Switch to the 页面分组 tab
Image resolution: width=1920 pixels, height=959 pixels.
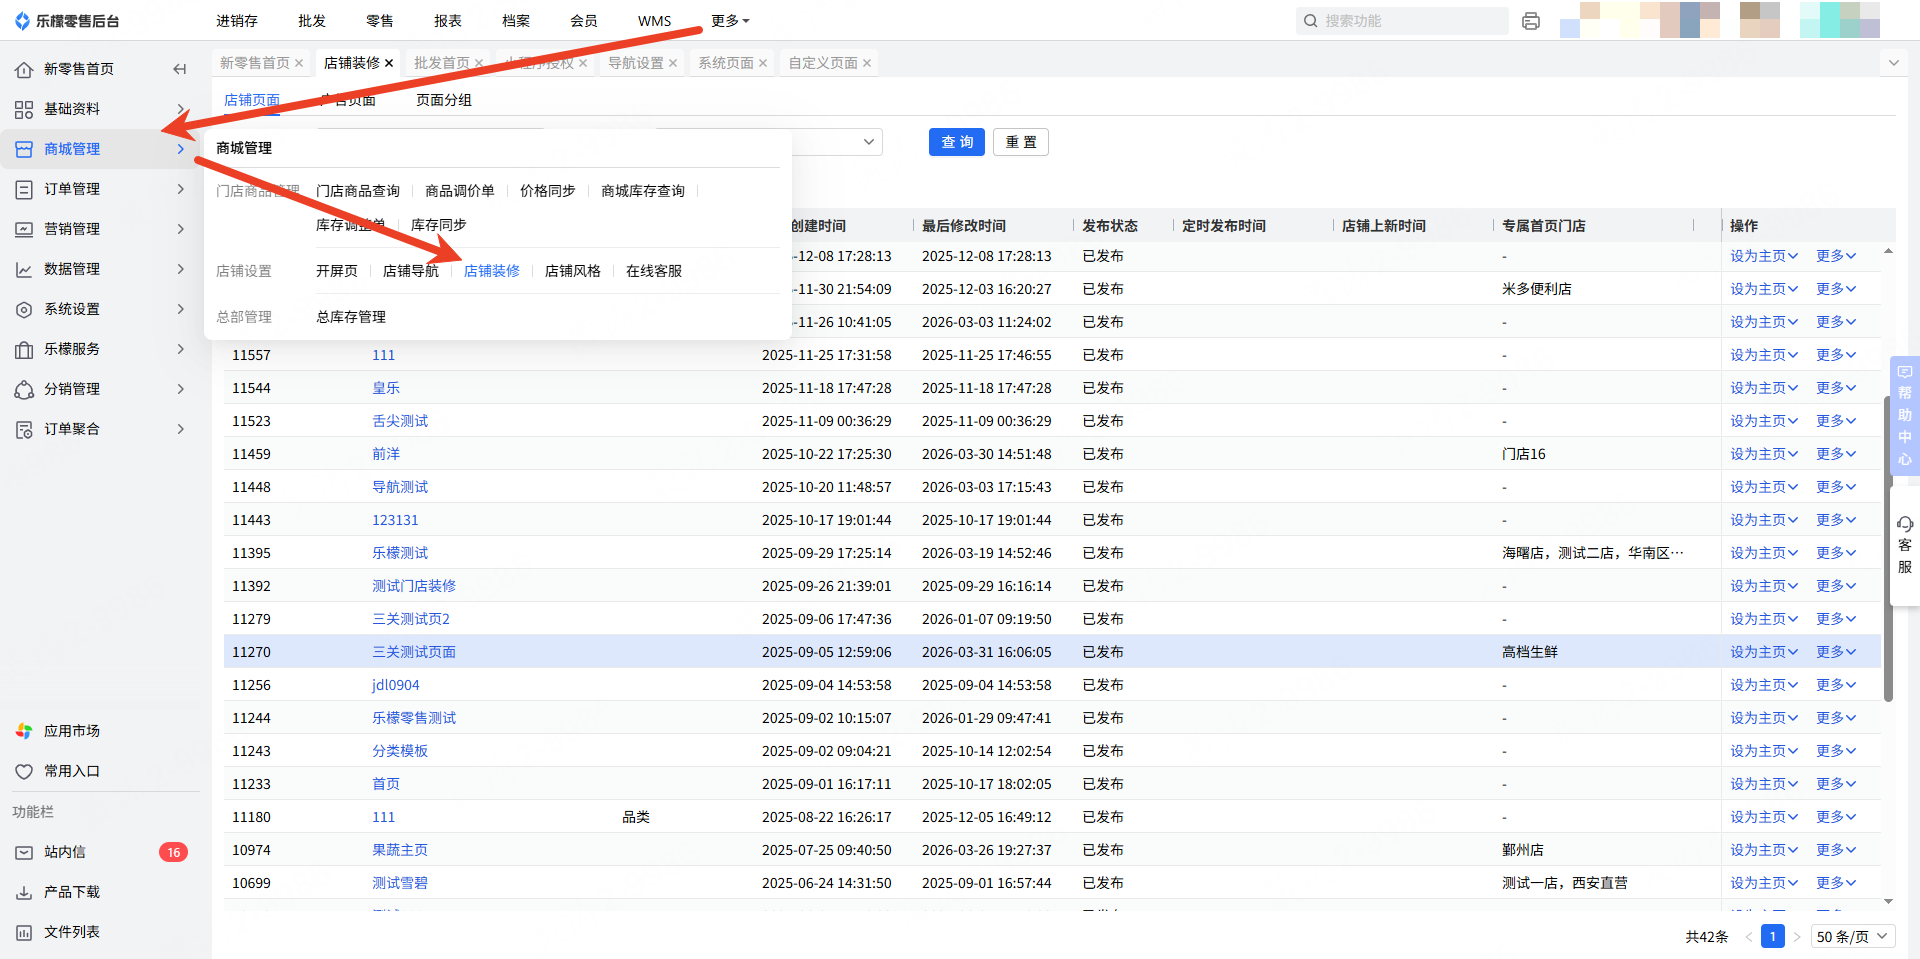pos(443,100)
